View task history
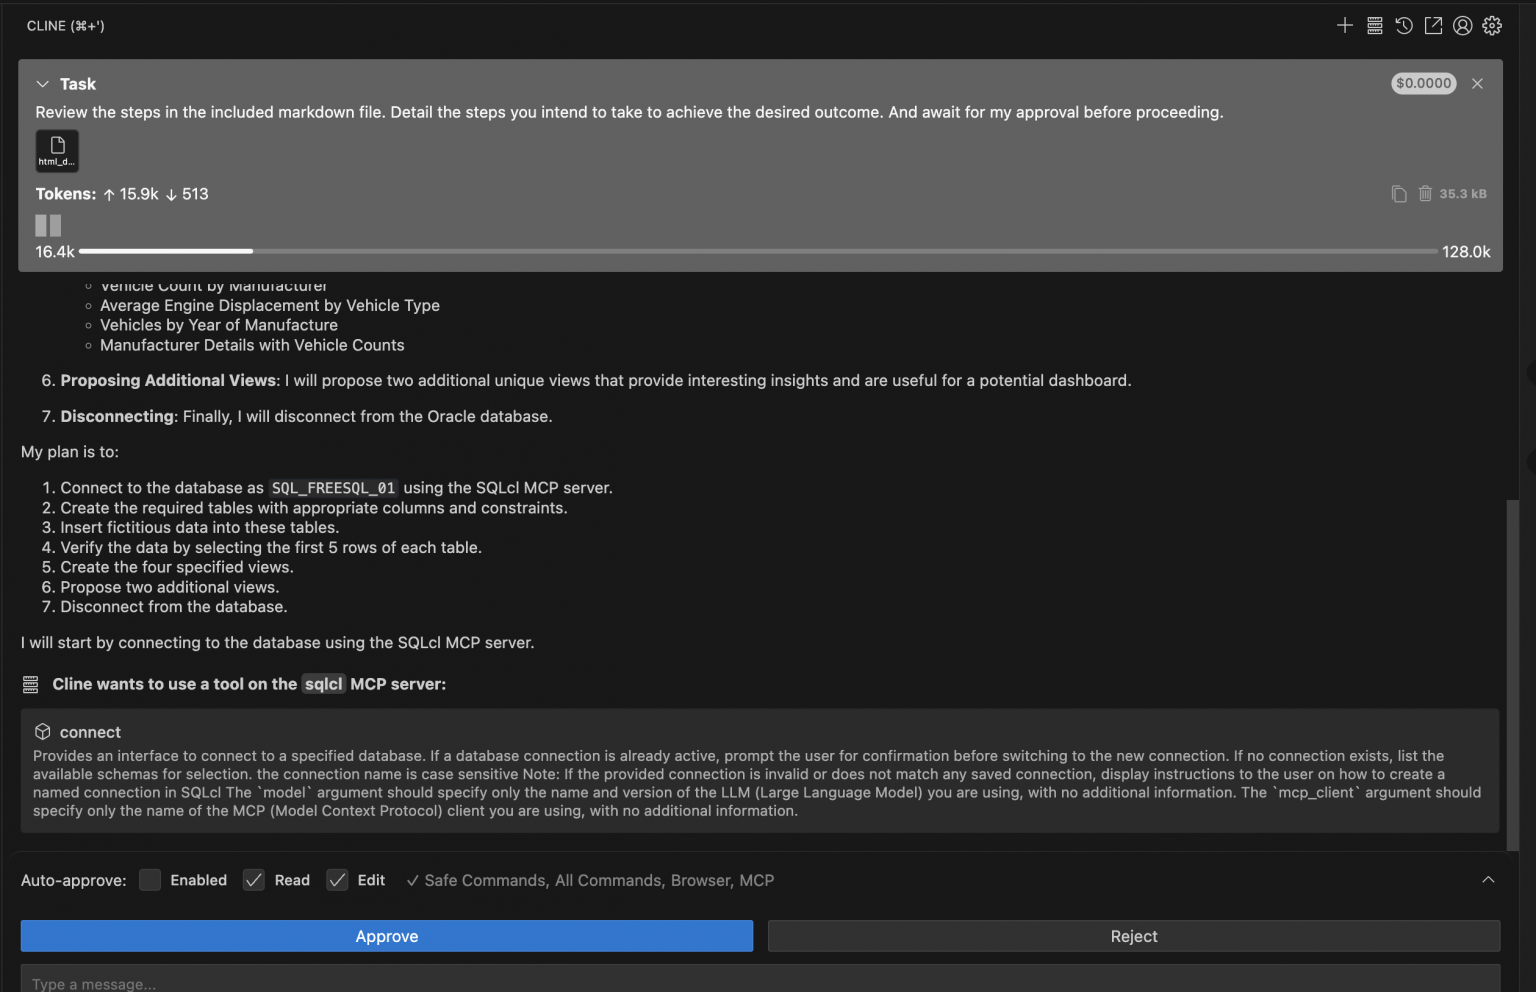The width and height of the screenshot is (1536, 992). click(1404, 25)
